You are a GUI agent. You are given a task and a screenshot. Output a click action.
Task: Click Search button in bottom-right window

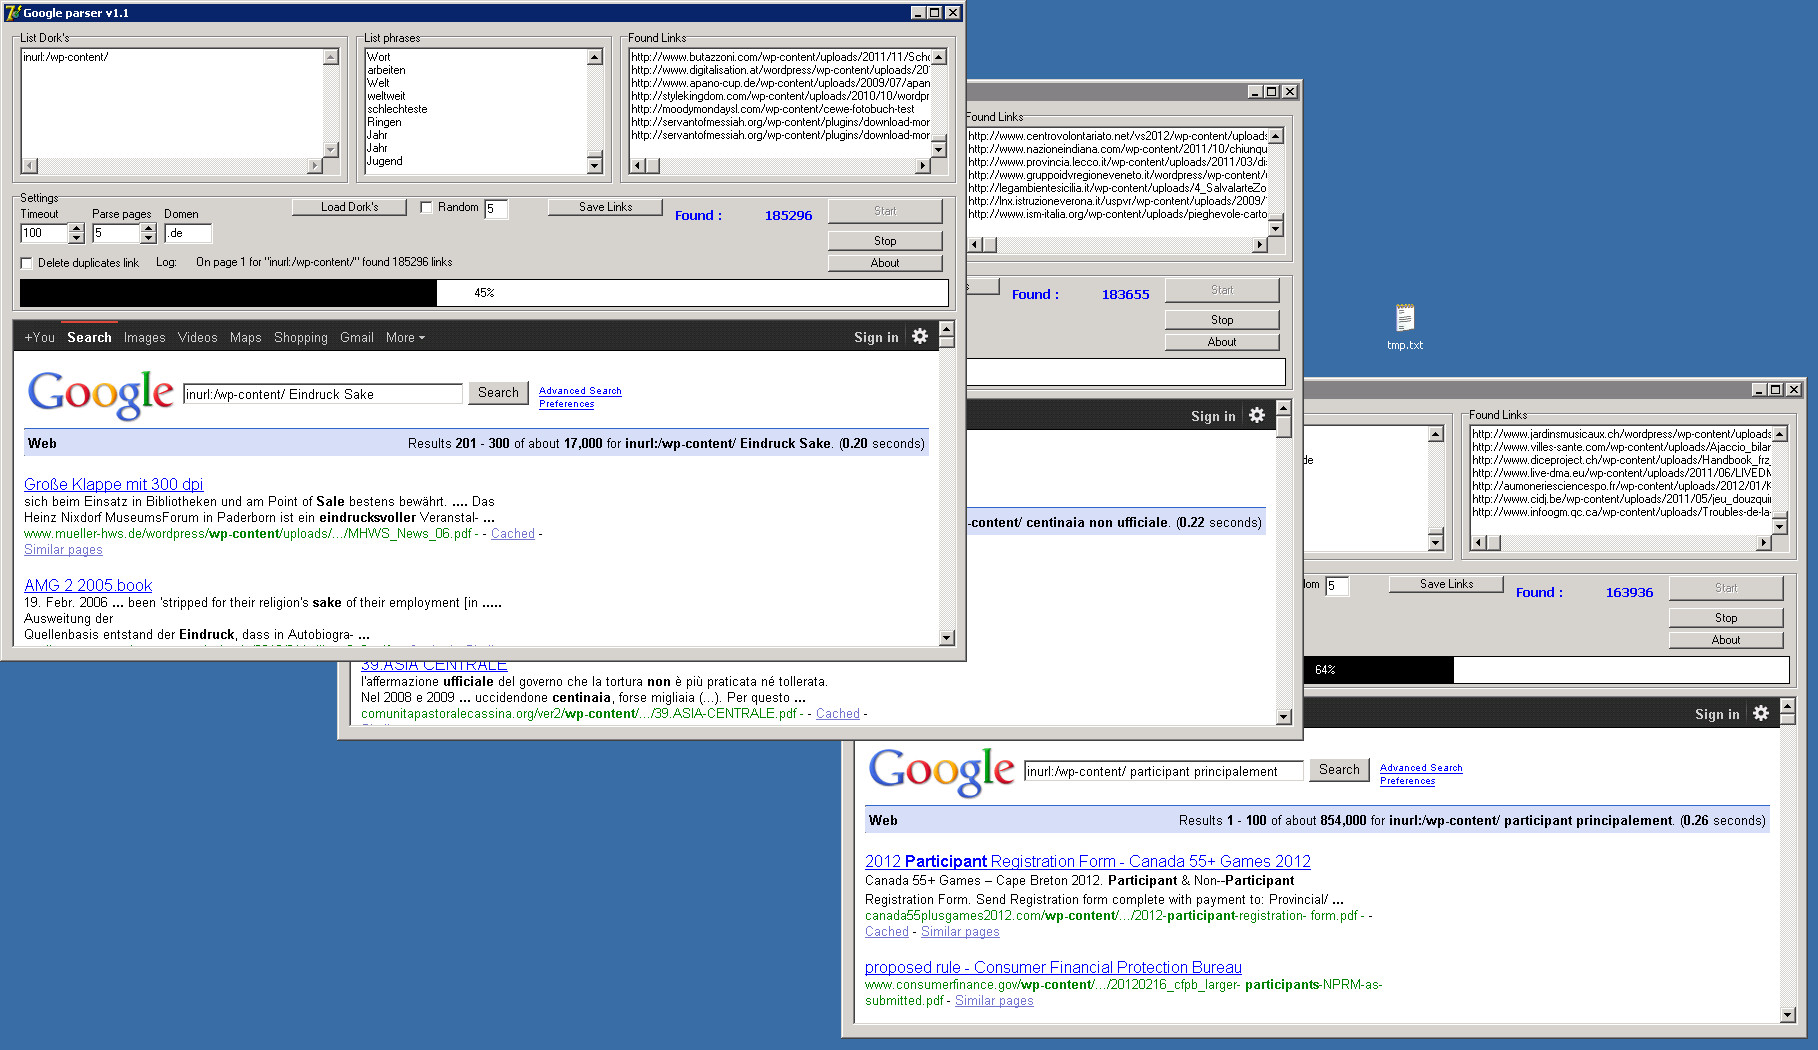1339,770
